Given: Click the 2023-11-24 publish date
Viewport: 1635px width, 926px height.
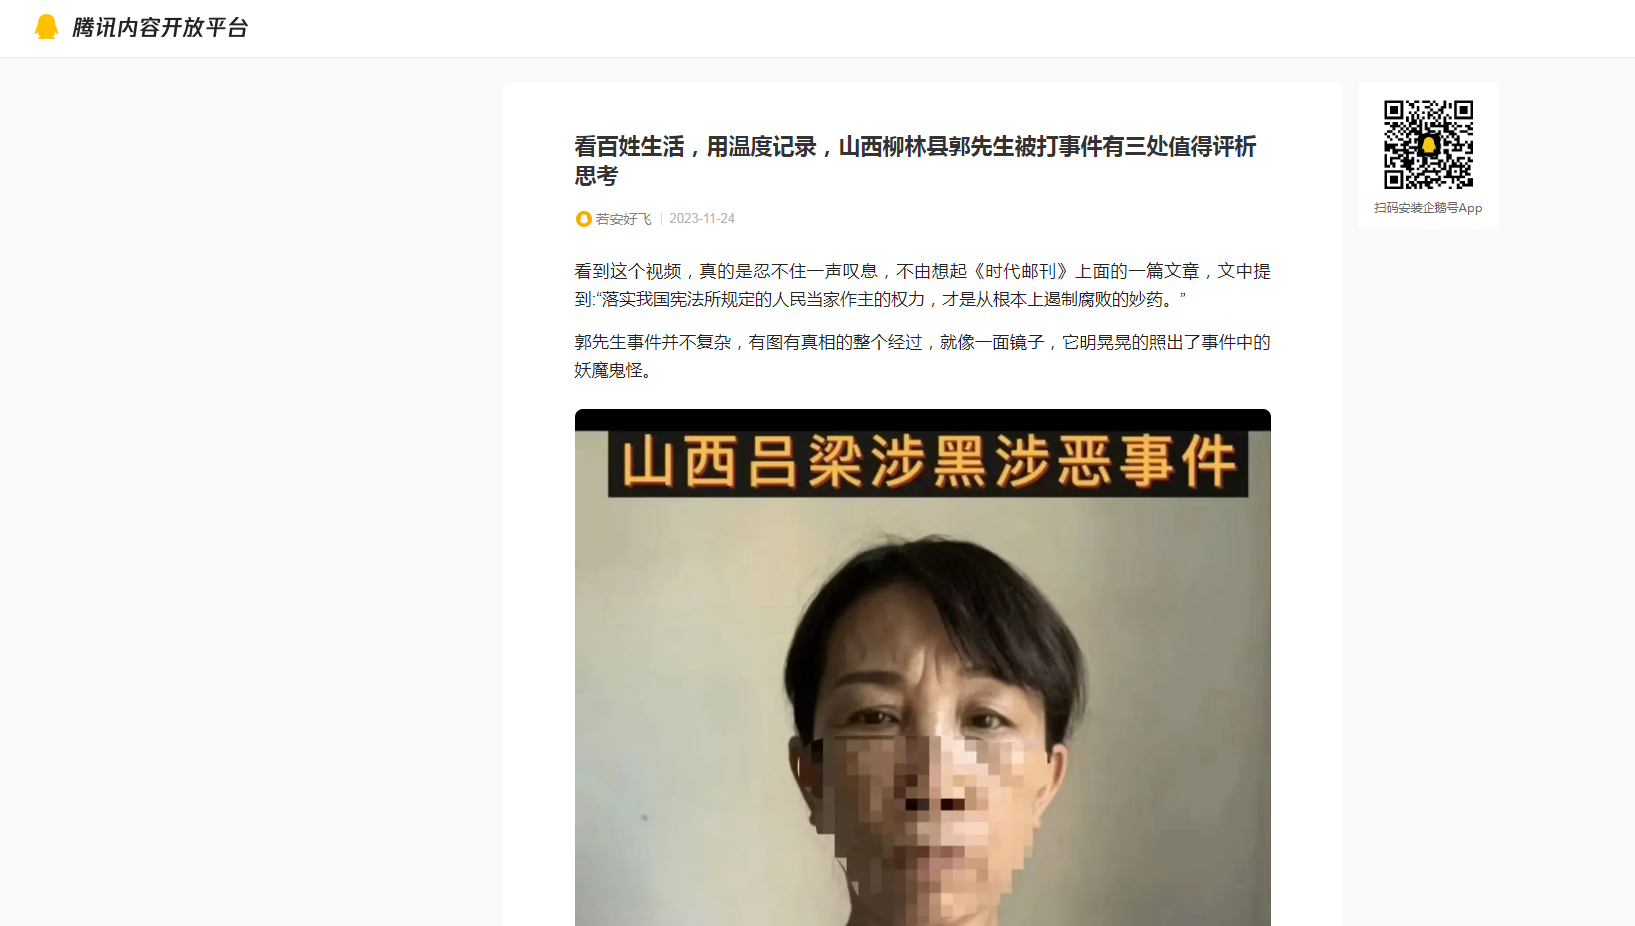Looking at the screenshot, I should 702,218.
